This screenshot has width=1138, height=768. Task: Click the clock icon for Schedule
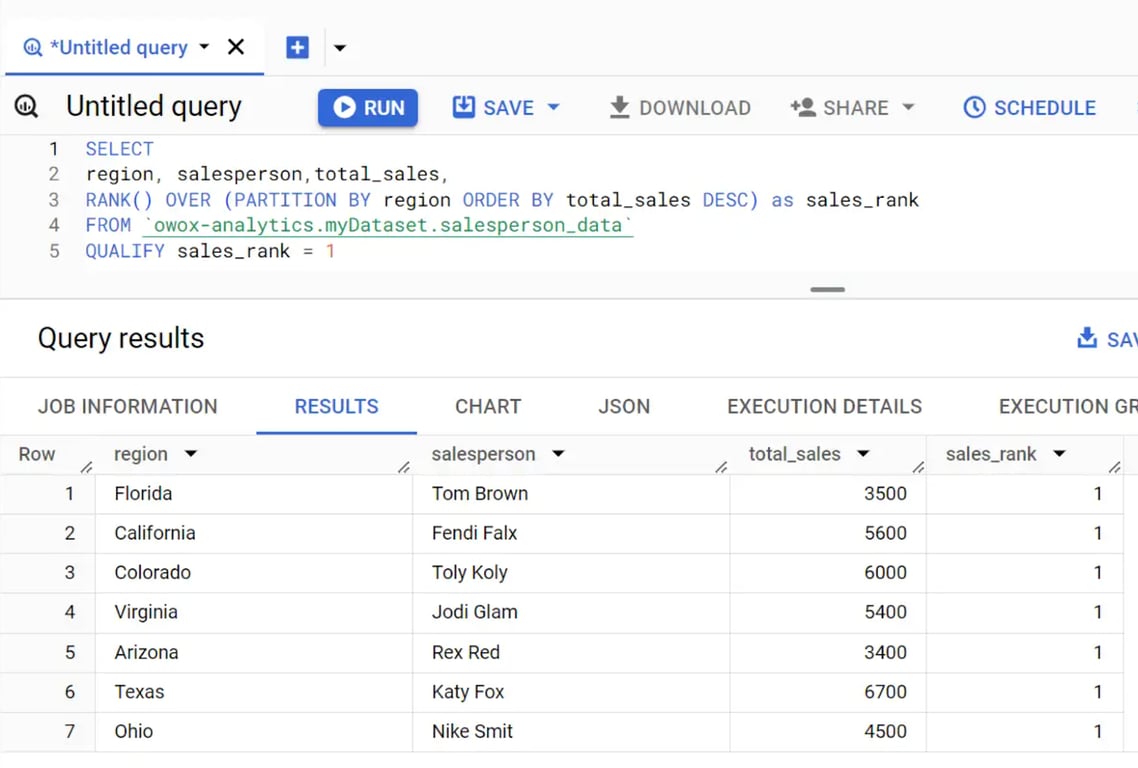[974, 107]
